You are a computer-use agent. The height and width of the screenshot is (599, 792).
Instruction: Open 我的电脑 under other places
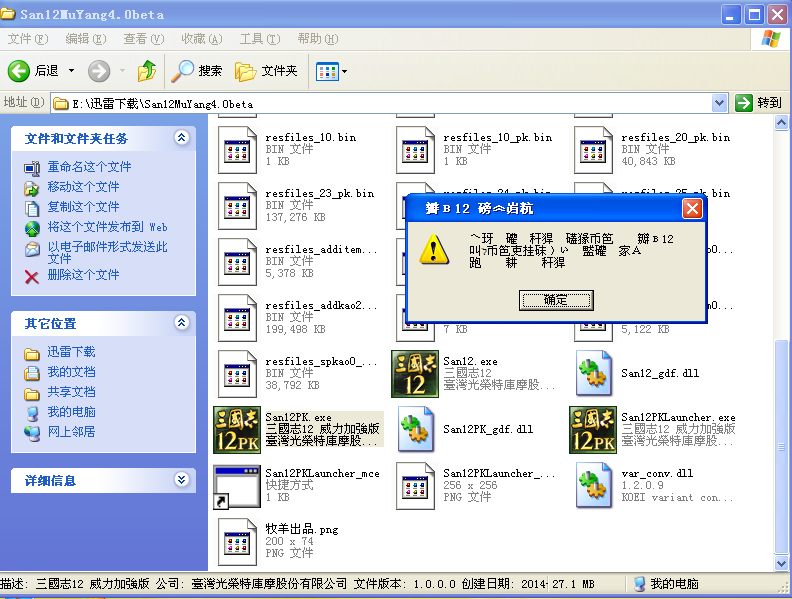tap(71, 412)
